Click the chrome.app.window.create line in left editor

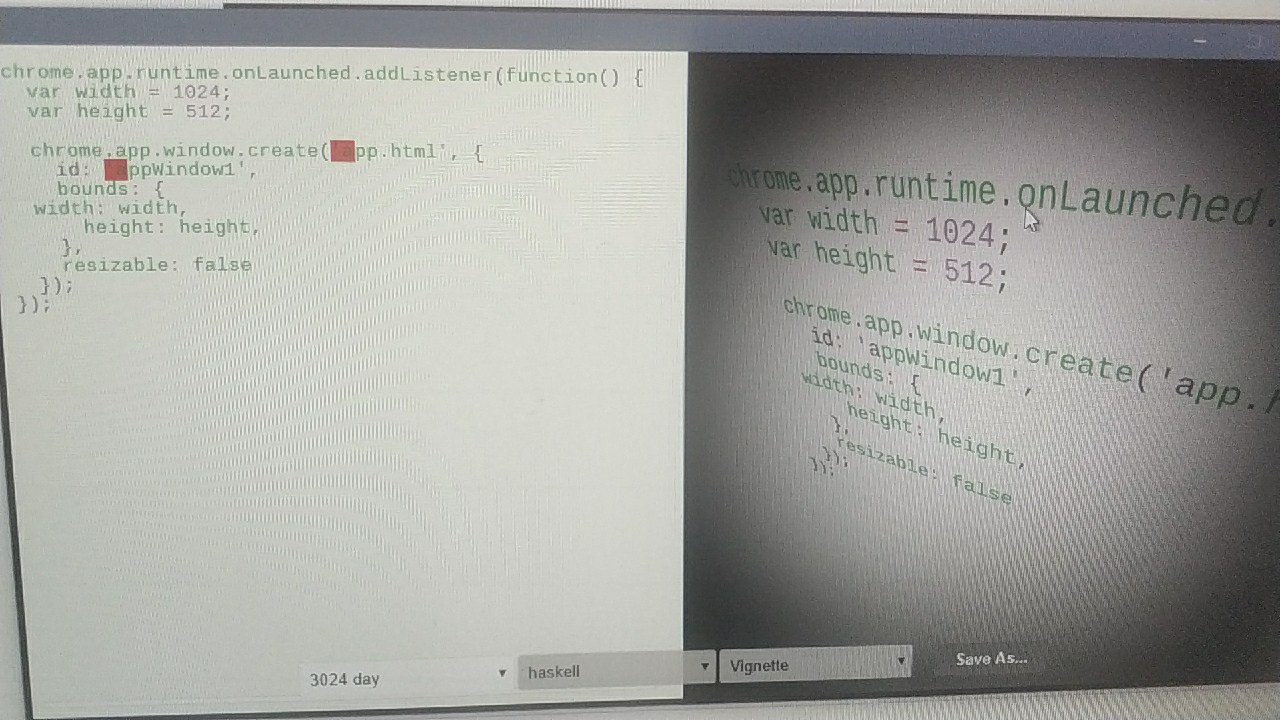tap(257, 151)
